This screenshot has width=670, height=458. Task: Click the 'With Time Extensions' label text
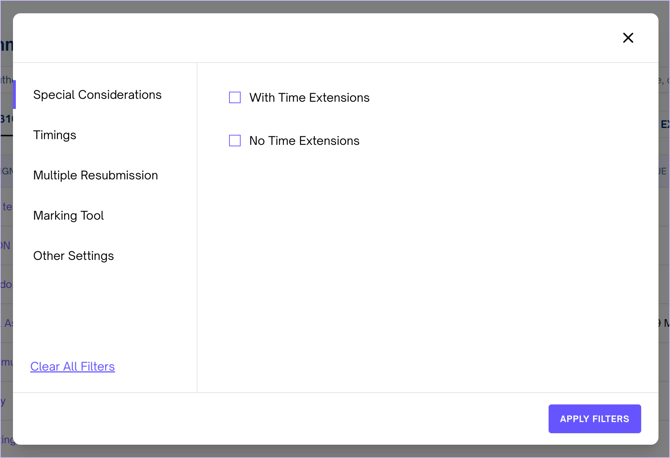[309, 98]
